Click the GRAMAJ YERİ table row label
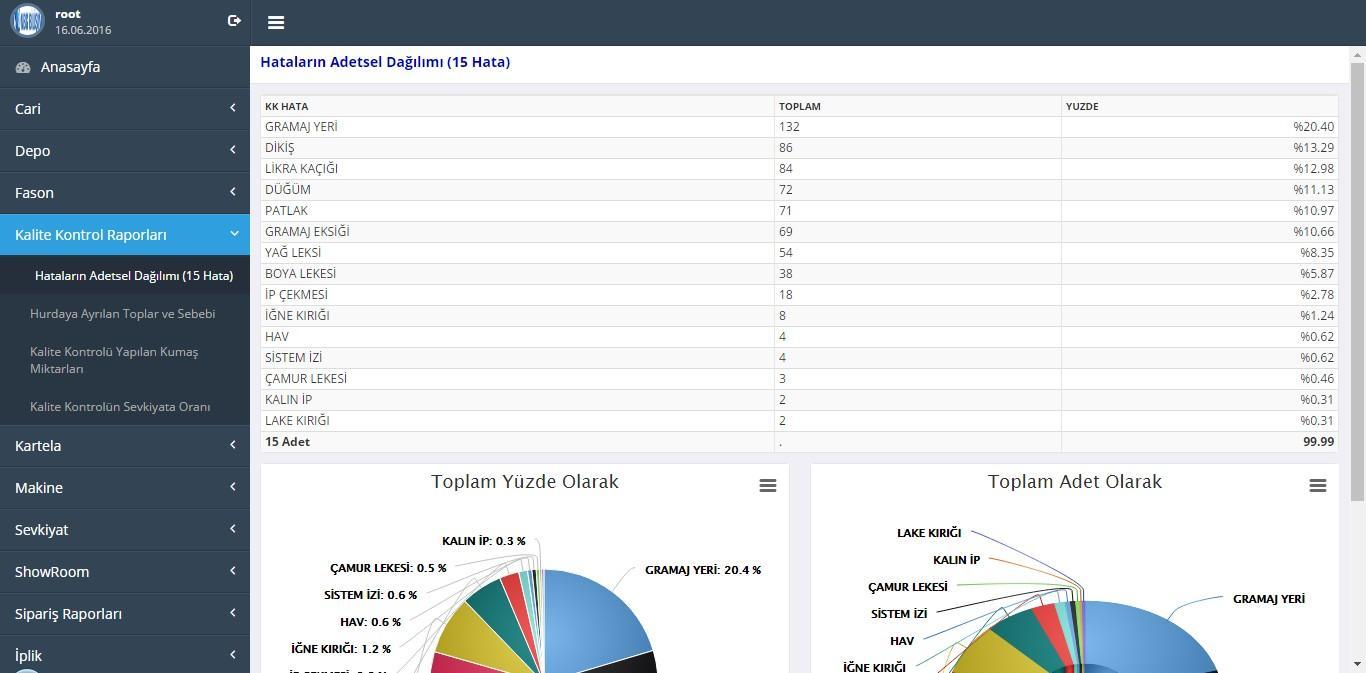Viewport: 1366px width, 673px height. [x=301, y=127]
